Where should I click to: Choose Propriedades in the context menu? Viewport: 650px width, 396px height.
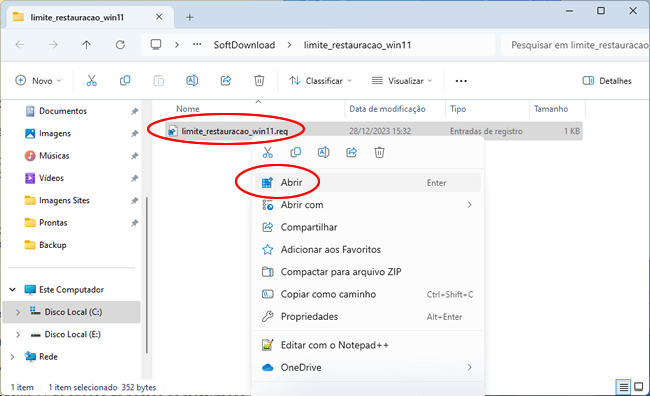coord(368,317)
